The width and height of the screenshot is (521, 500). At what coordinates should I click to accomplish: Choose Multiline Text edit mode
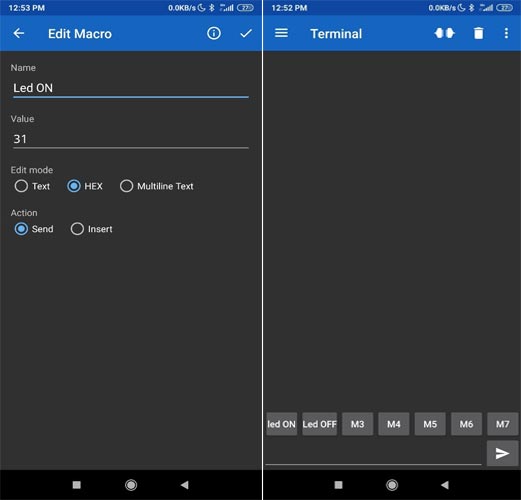[x=157, y=186]
